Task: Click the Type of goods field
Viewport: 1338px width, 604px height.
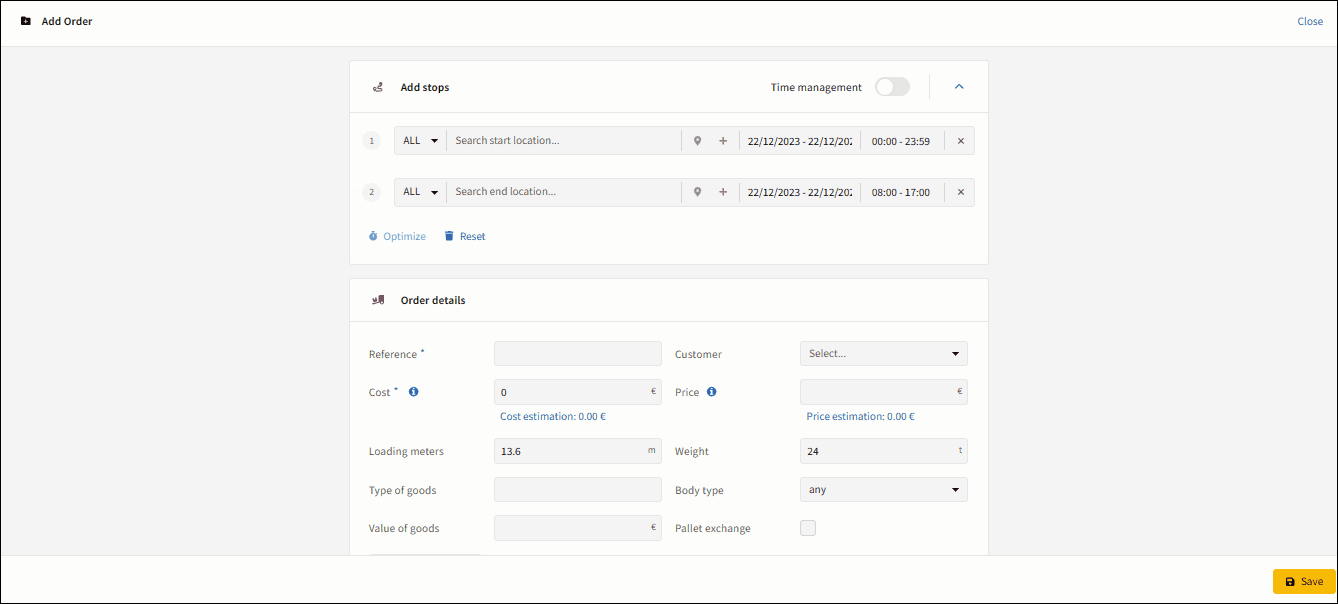Action: click(x=578, y=490)
